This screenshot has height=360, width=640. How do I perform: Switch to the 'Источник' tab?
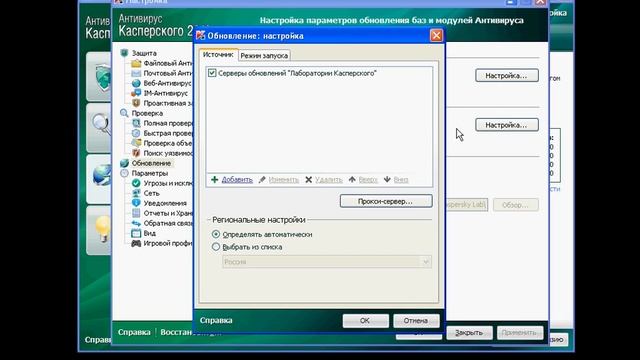pyautogui.click(x=218, y=55)
